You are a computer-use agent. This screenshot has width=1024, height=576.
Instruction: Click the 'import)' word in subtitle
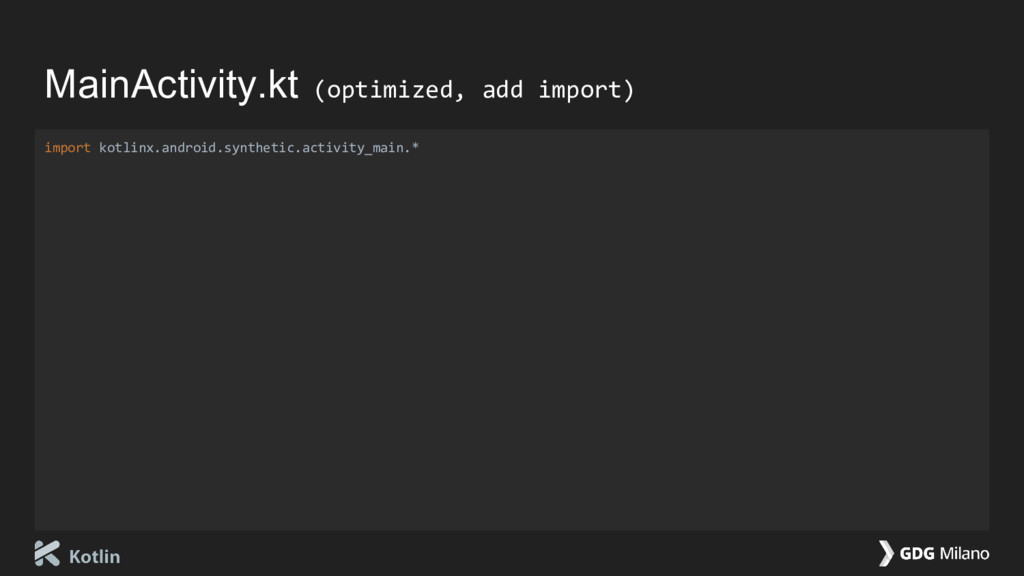(x=586, y=90)
